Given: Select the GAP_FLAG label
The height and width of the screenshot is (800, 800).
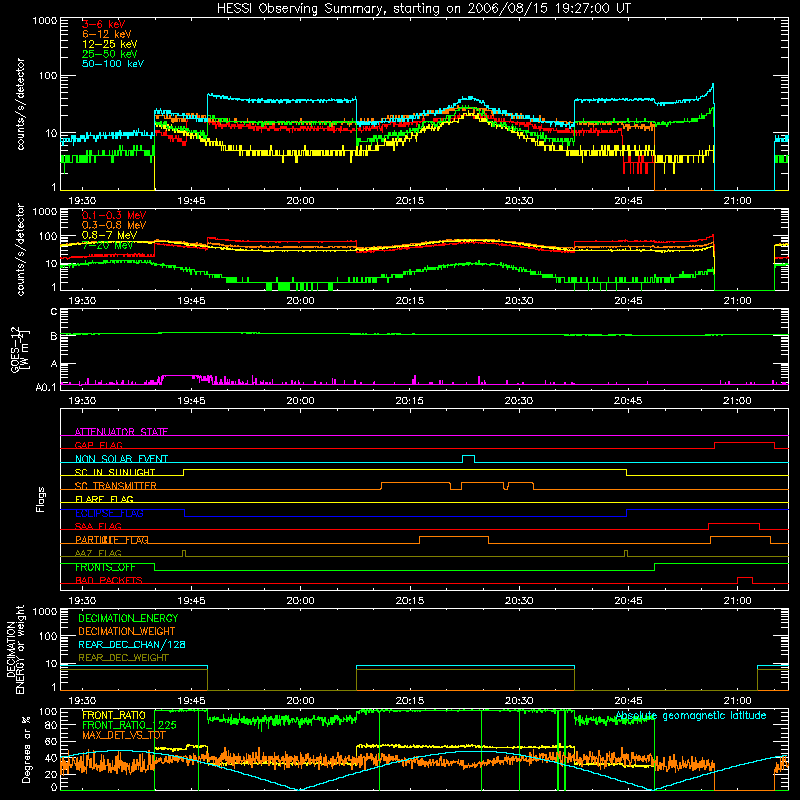Looking at the screenshot, I should point(99,445).
